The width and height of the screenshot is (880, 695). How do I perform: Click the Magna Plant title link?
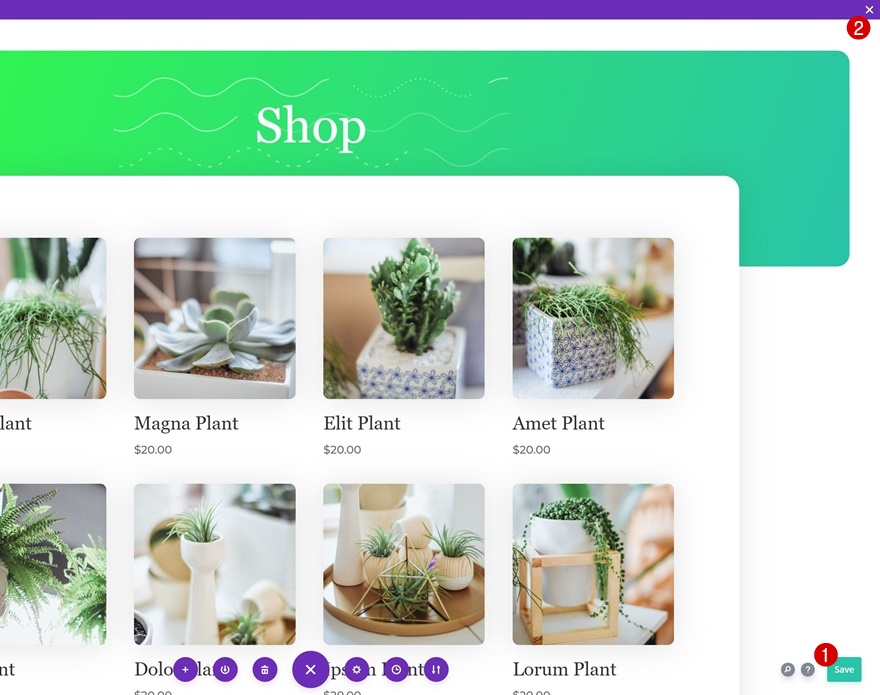pos(186,424)
